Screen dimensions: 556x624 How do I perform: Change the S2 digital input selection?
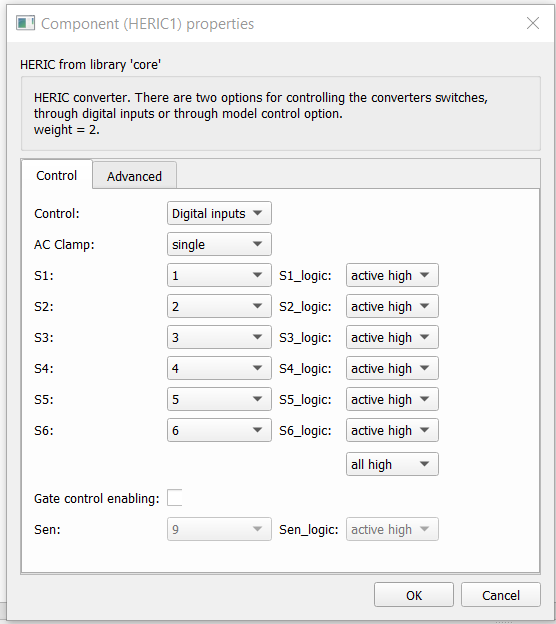click(219, 306)
